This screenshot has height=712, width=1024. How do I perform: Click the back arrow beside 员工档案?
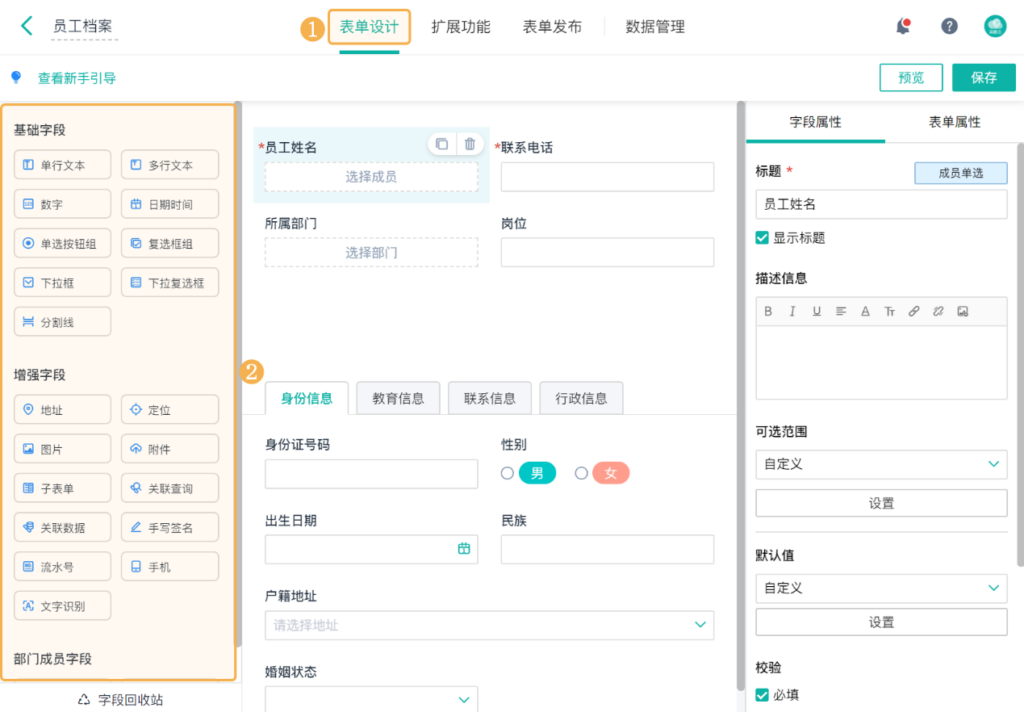(27, 27)
